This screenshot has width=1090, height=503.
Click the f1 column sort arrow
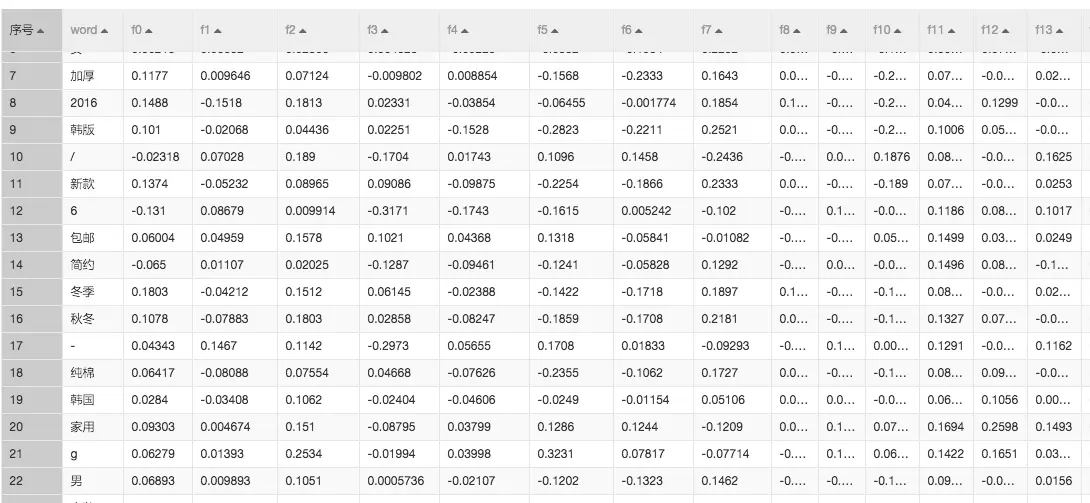(x=219, y=31)
